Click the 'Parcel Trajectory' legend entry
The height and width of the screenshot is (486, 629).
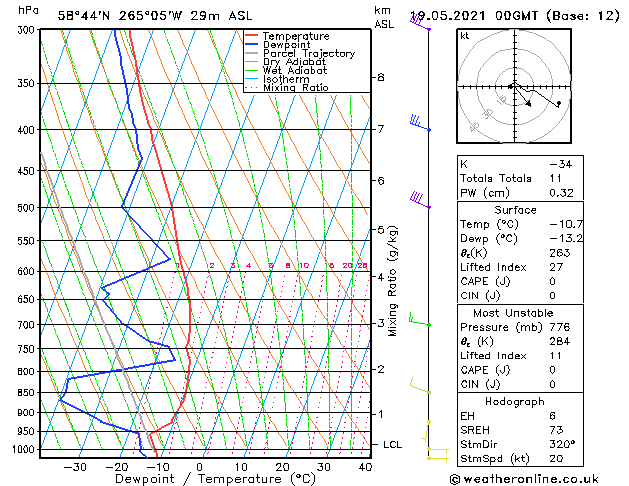(x=309, y=53)
